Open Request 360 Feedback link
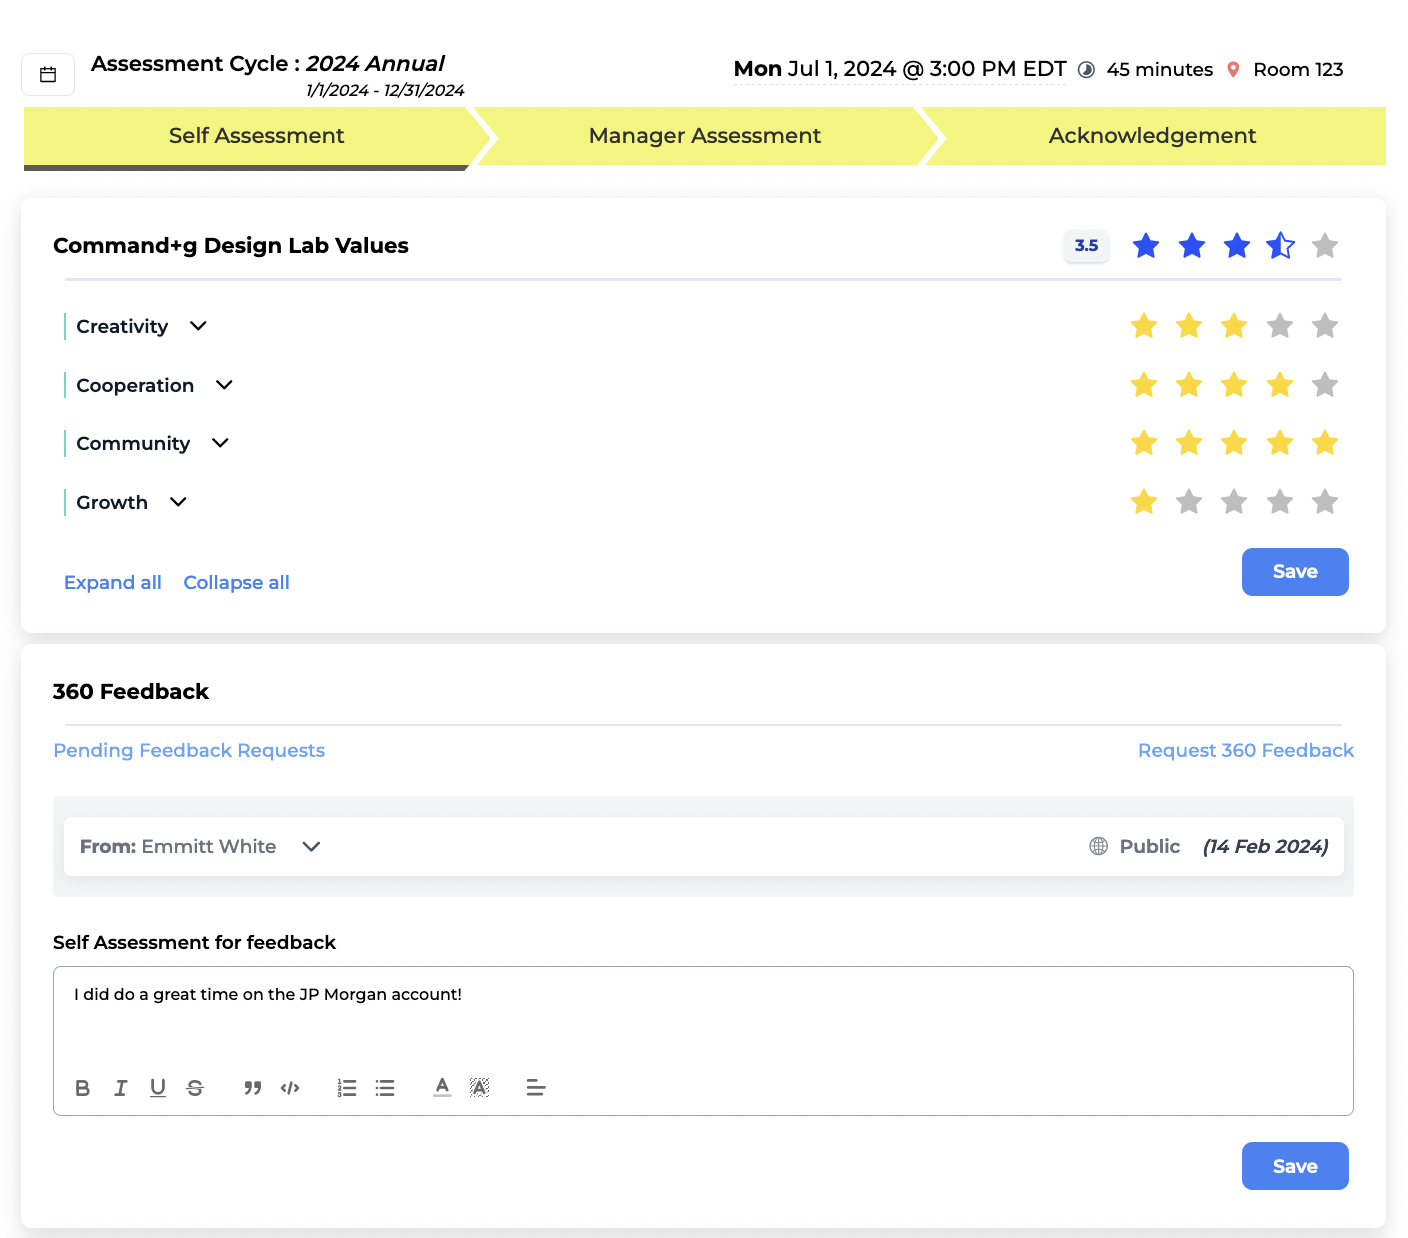The image size is (1408, 1238). click(x=1245, y=750)
